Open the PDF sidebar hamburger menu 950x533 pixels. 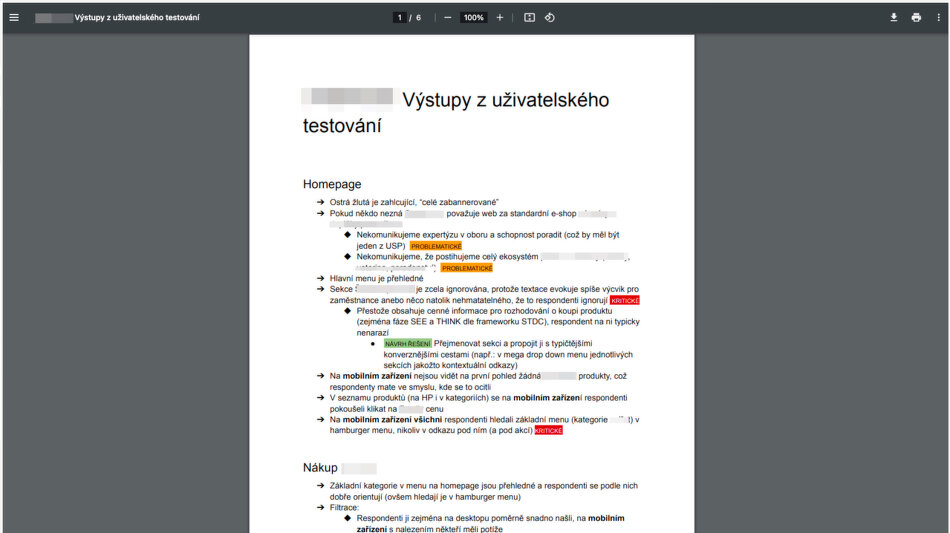[x=14, y=18]
